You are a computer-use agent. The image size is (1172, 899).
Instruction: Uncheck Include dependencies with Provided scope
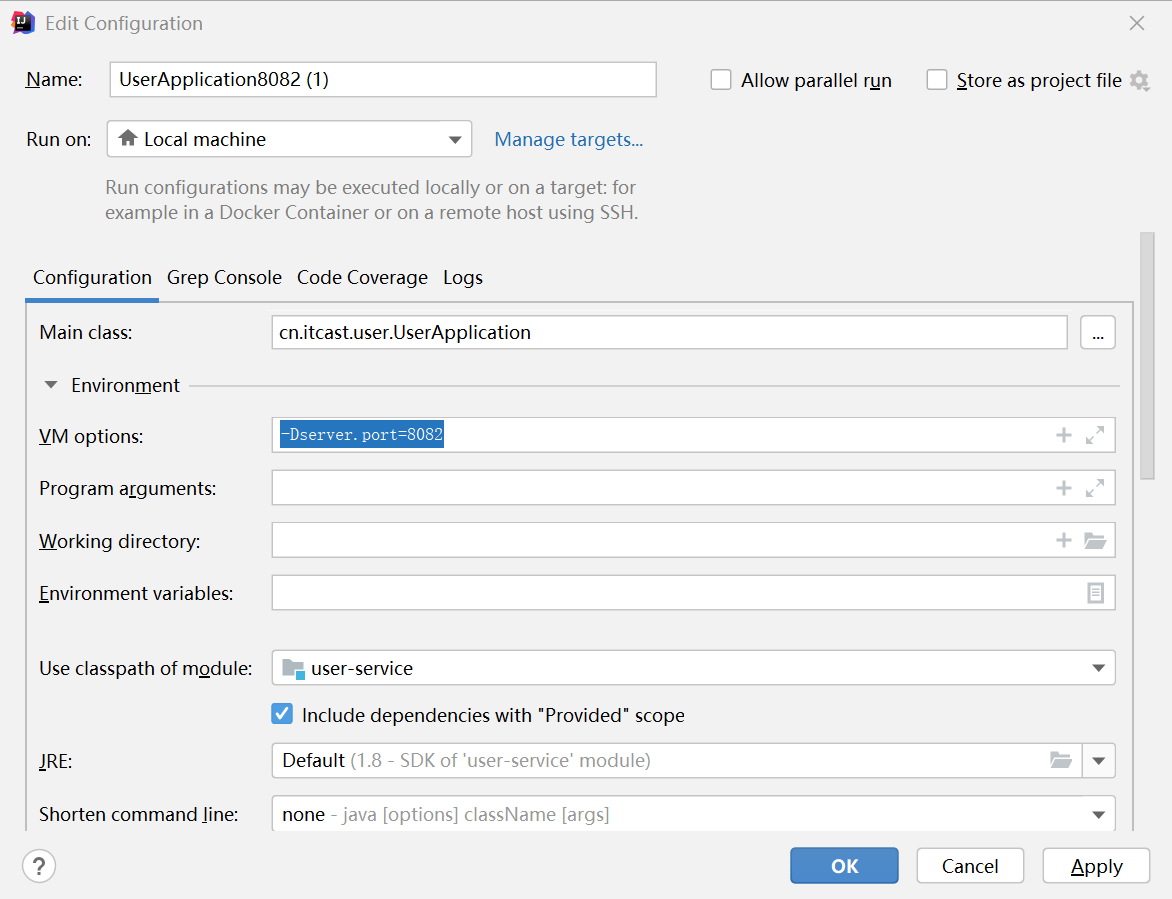pos(283,715)
